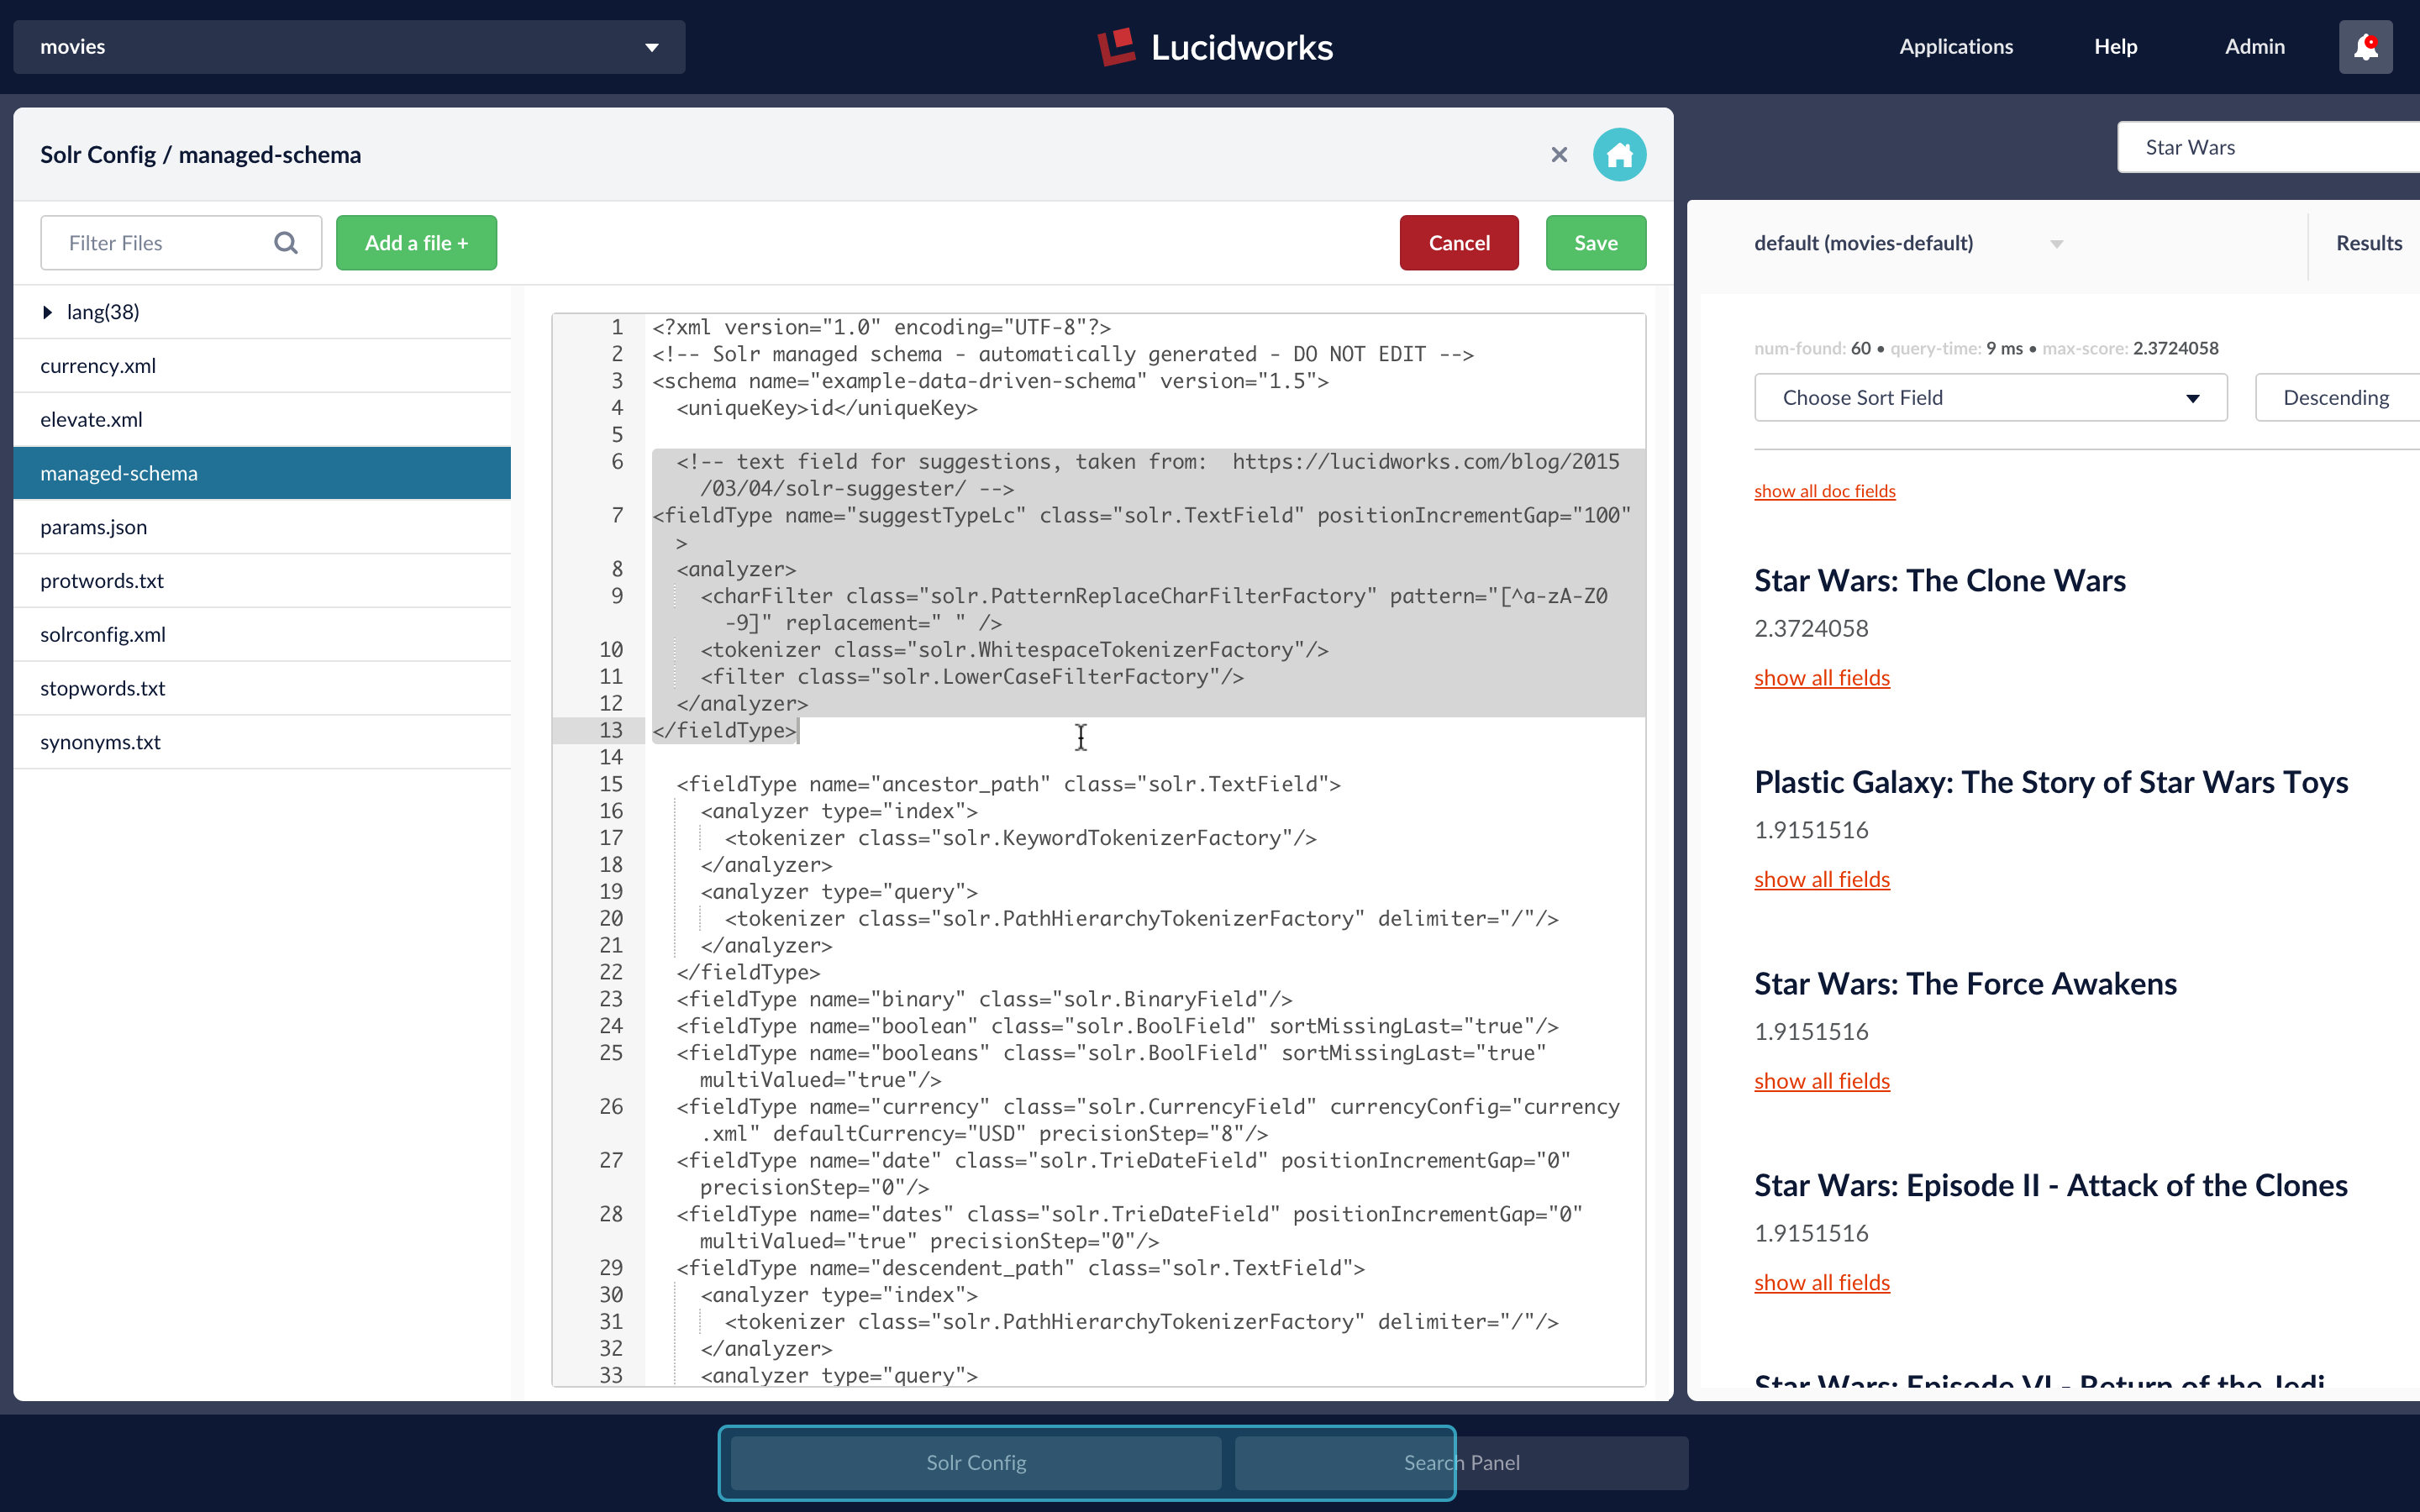The height and width of the screenshot is (1512, 2420).
Task: Click the home icon in schema editor
Action: (x=1617, y=153)
